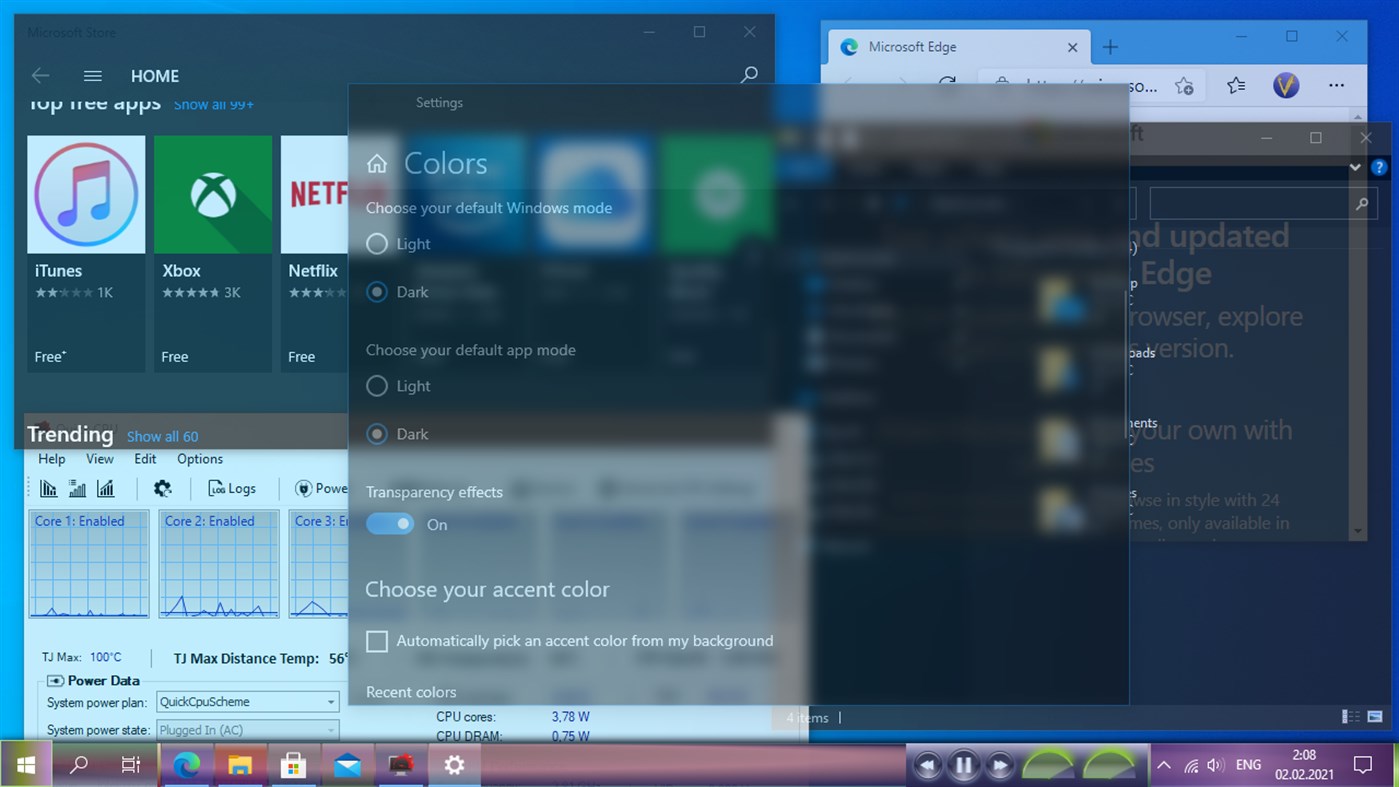The image size is (1399, 787).
Task: Open the Options menu in Quick CPU
Action: pos(199,458)
